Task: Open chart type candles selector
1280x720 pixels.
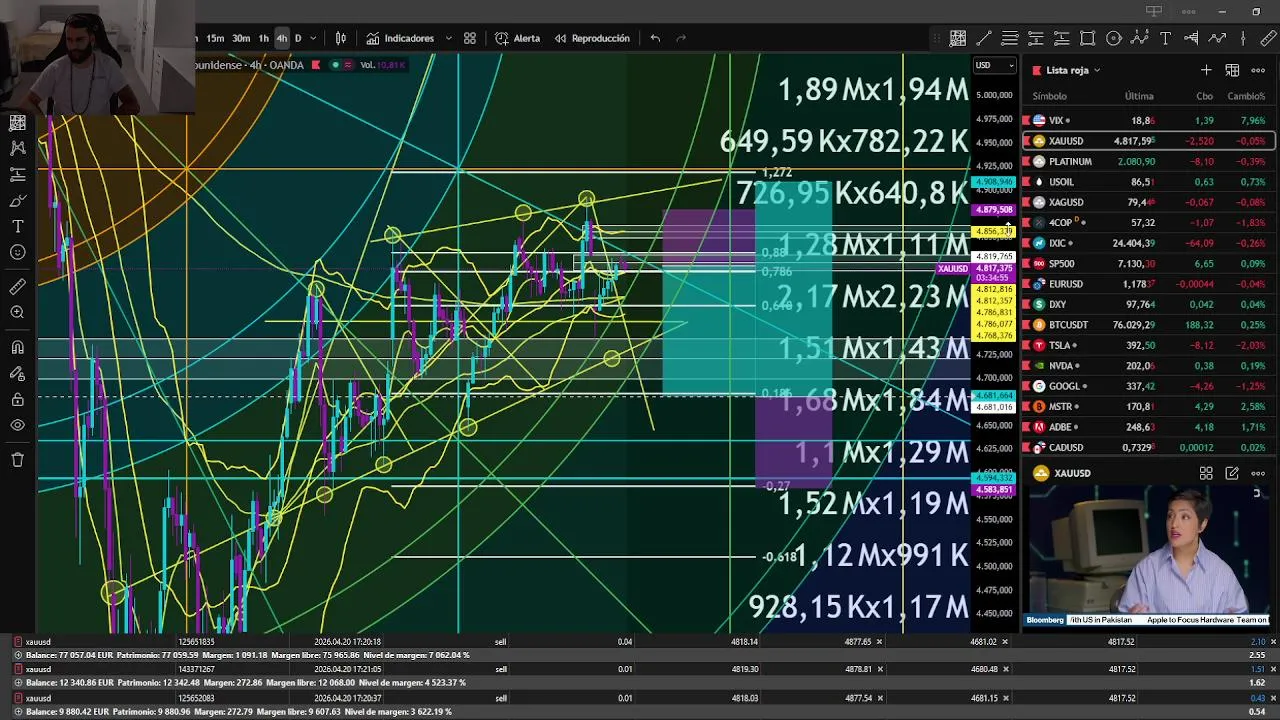Action: [x=341, y=38]
